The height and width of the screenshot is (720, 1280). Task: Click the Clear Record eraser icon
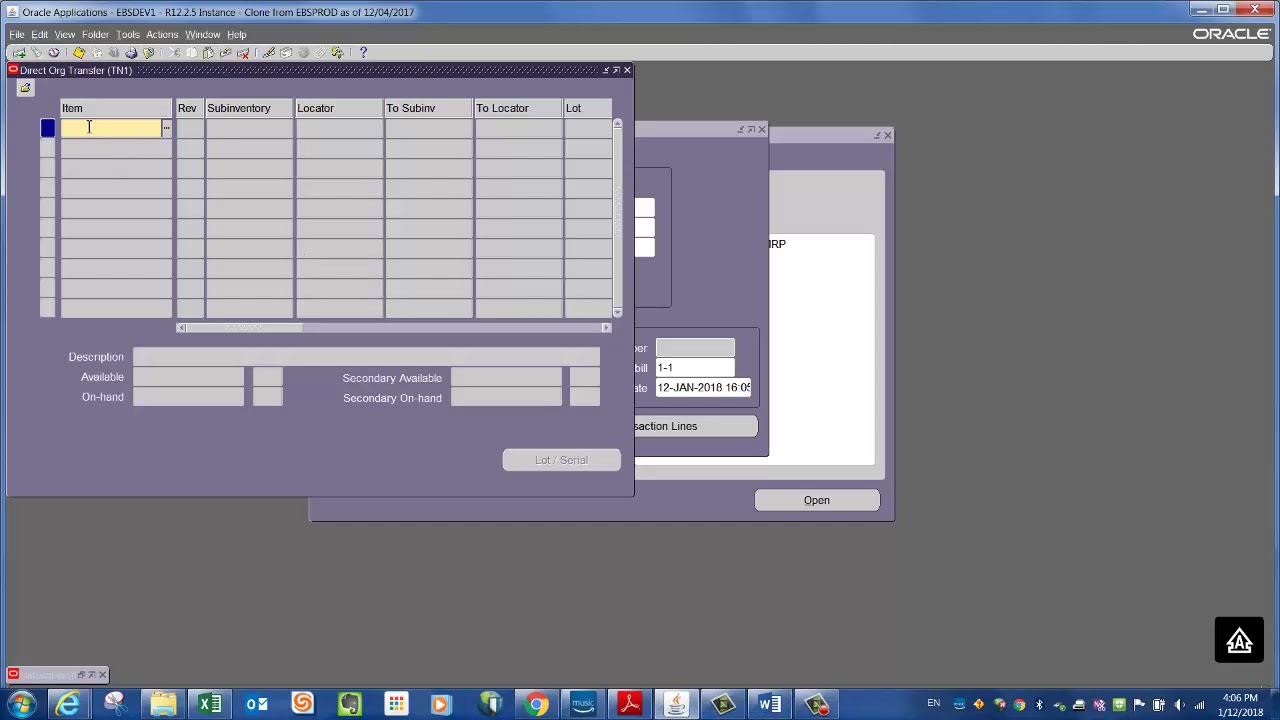226,52
